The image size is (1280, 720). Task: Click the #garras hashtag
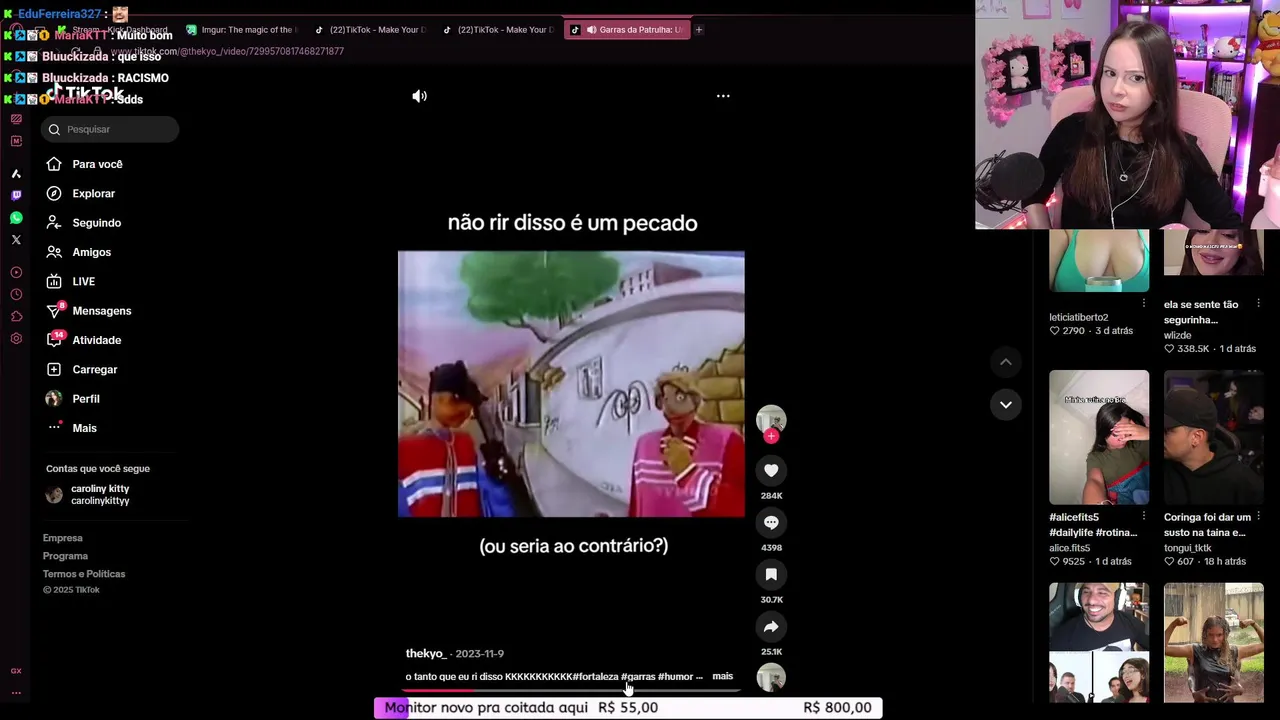638,677
